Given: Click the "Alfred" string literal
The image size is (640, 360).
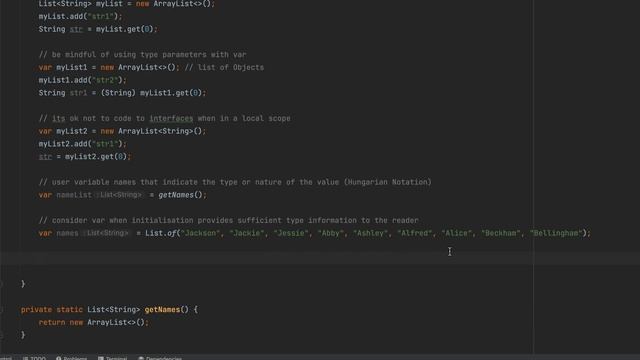Looking at the screenshot, I should pyautogui.click(x=415, y=233).
